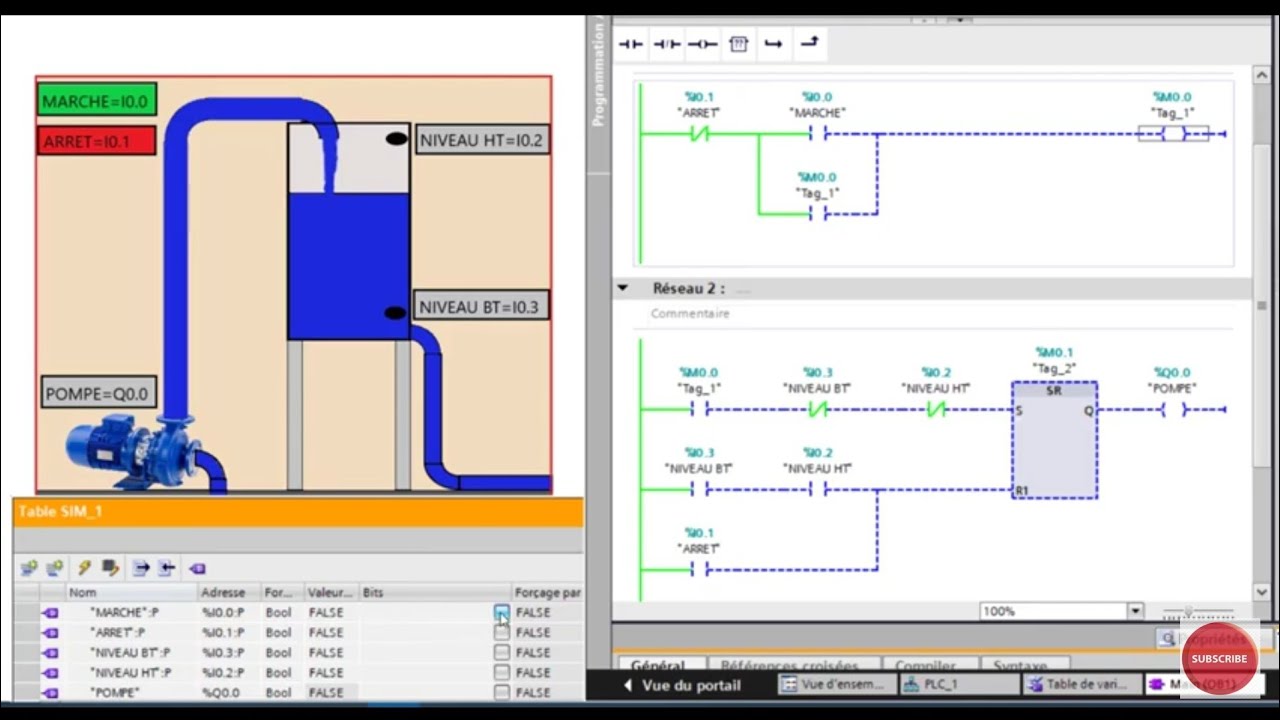Image resolution: width=1280 pixels, height=720 pixels.
Task: Click the tag icon of the ARRET row
Action: [50, 632]
